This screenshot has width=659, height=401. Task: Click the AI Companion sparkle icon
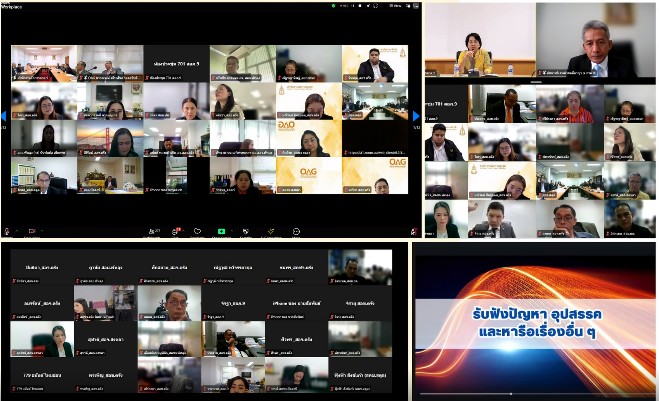271,231
